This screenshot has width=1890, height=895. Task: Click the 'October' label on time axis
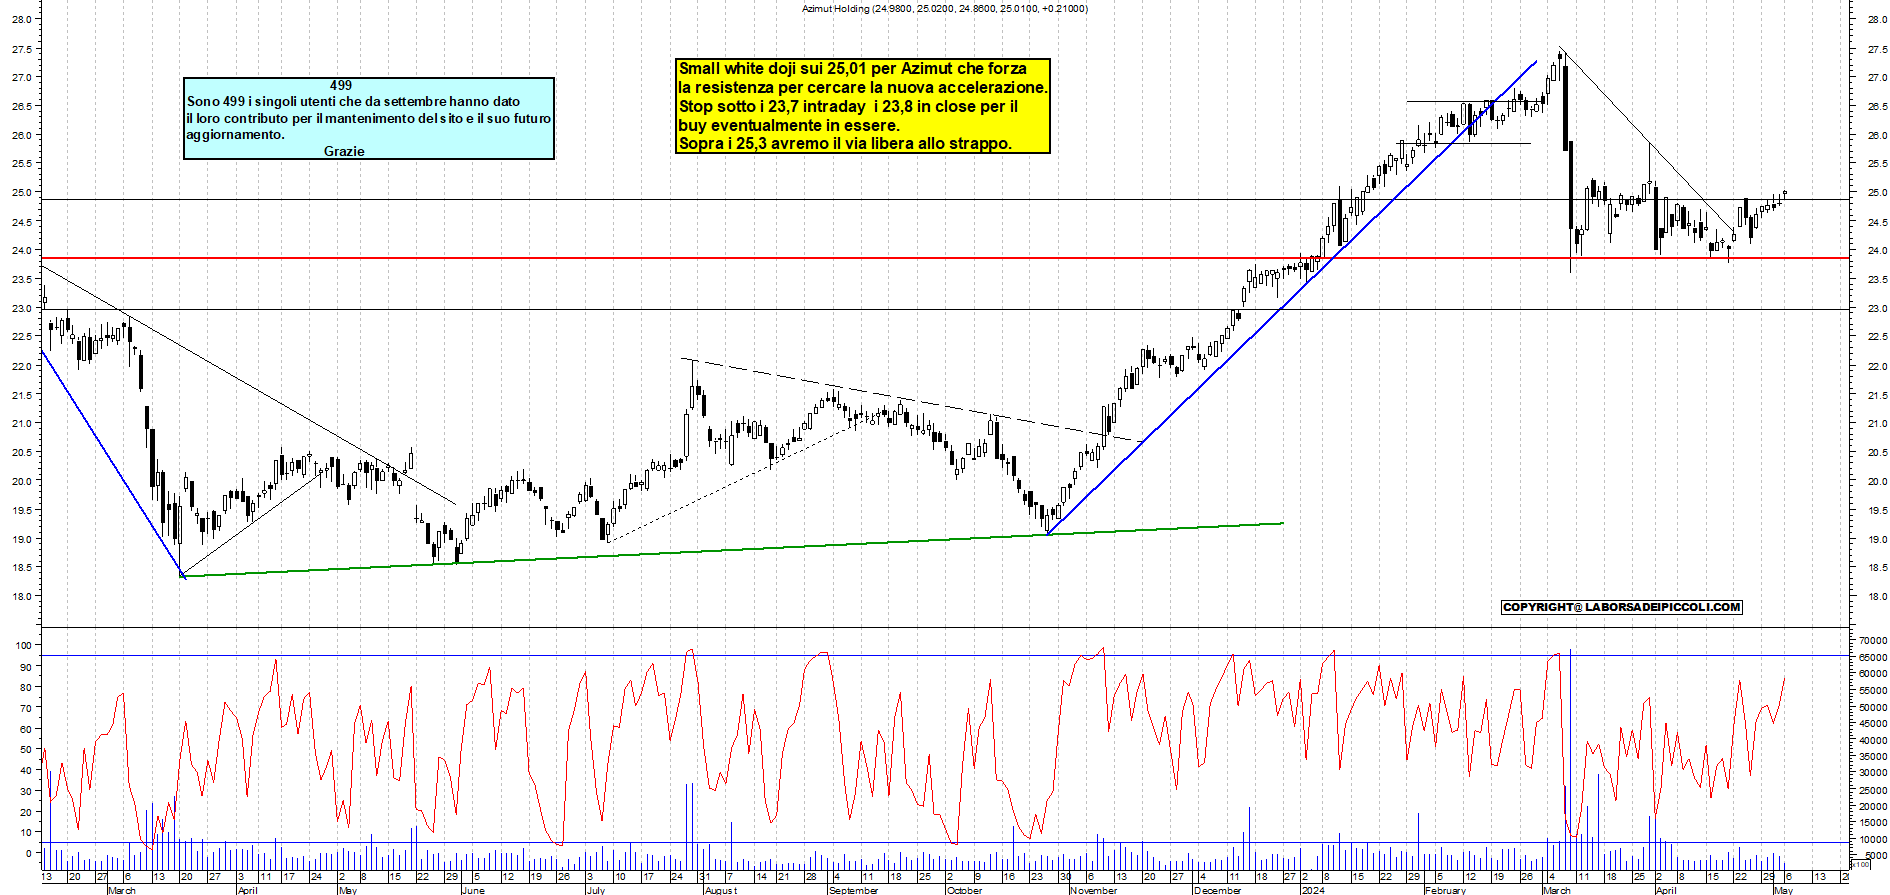click(965, 890)
